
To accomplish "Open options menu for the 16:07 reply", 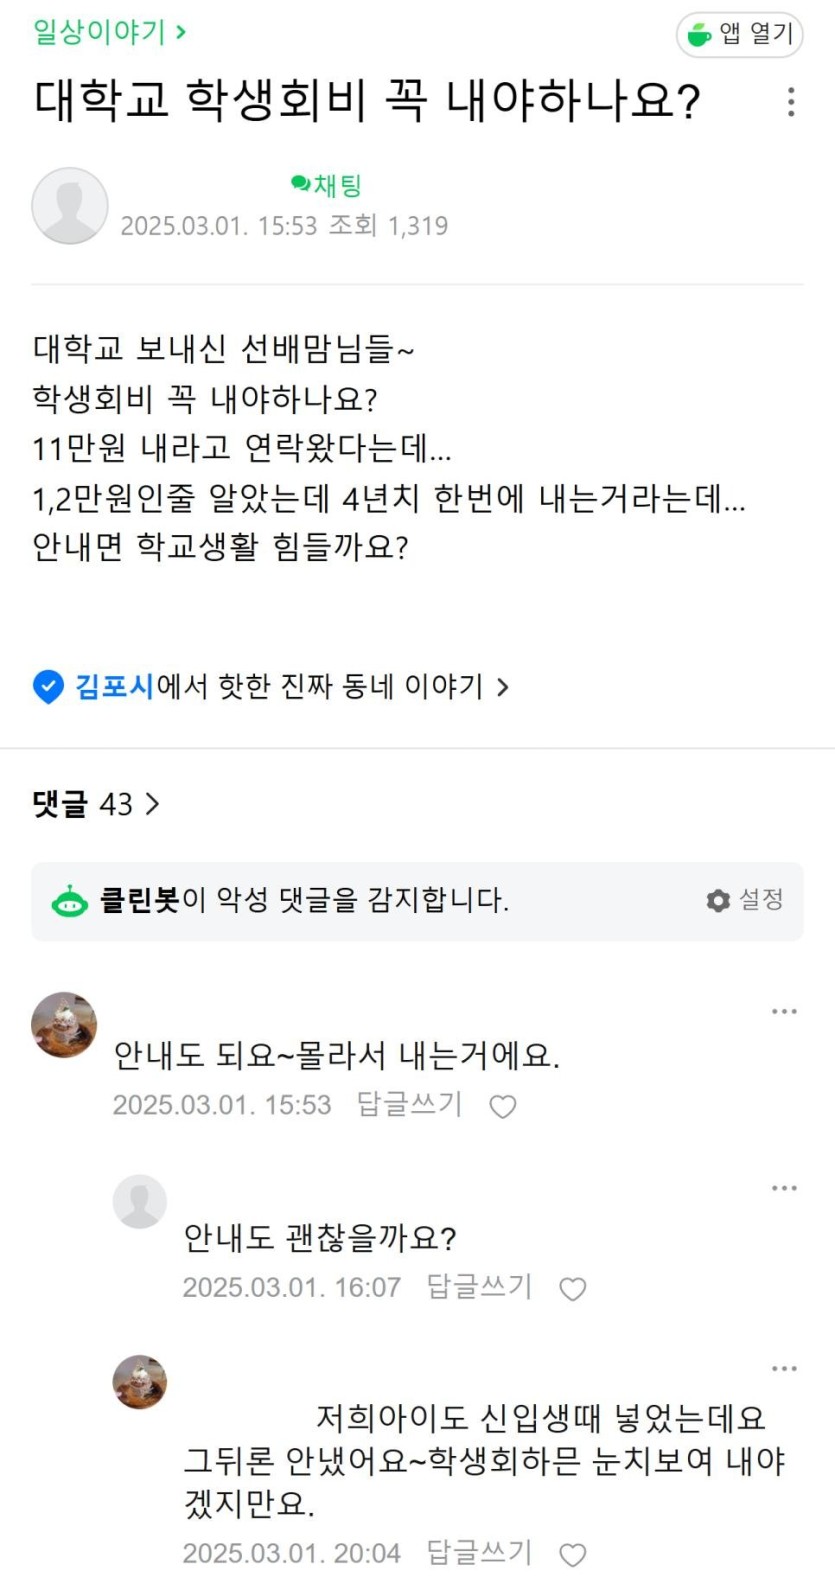I will click(784, 1188).
